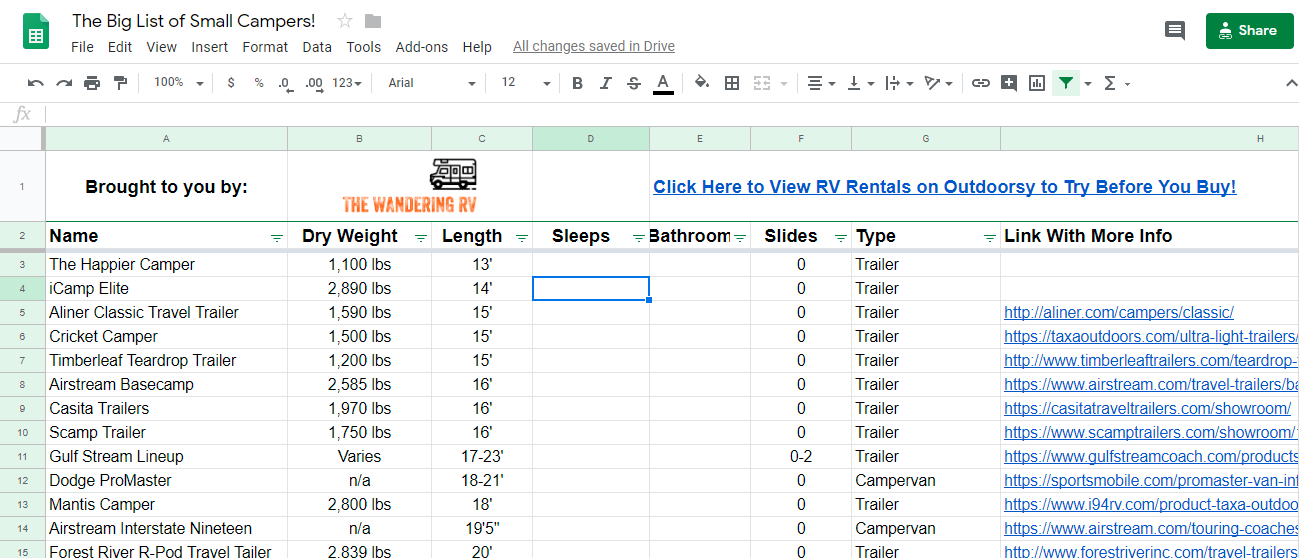This screenshot has height=558, width=1299.
Task: Open text rotation dropdown
Action: pyautogui.click(x=939, y=83)
